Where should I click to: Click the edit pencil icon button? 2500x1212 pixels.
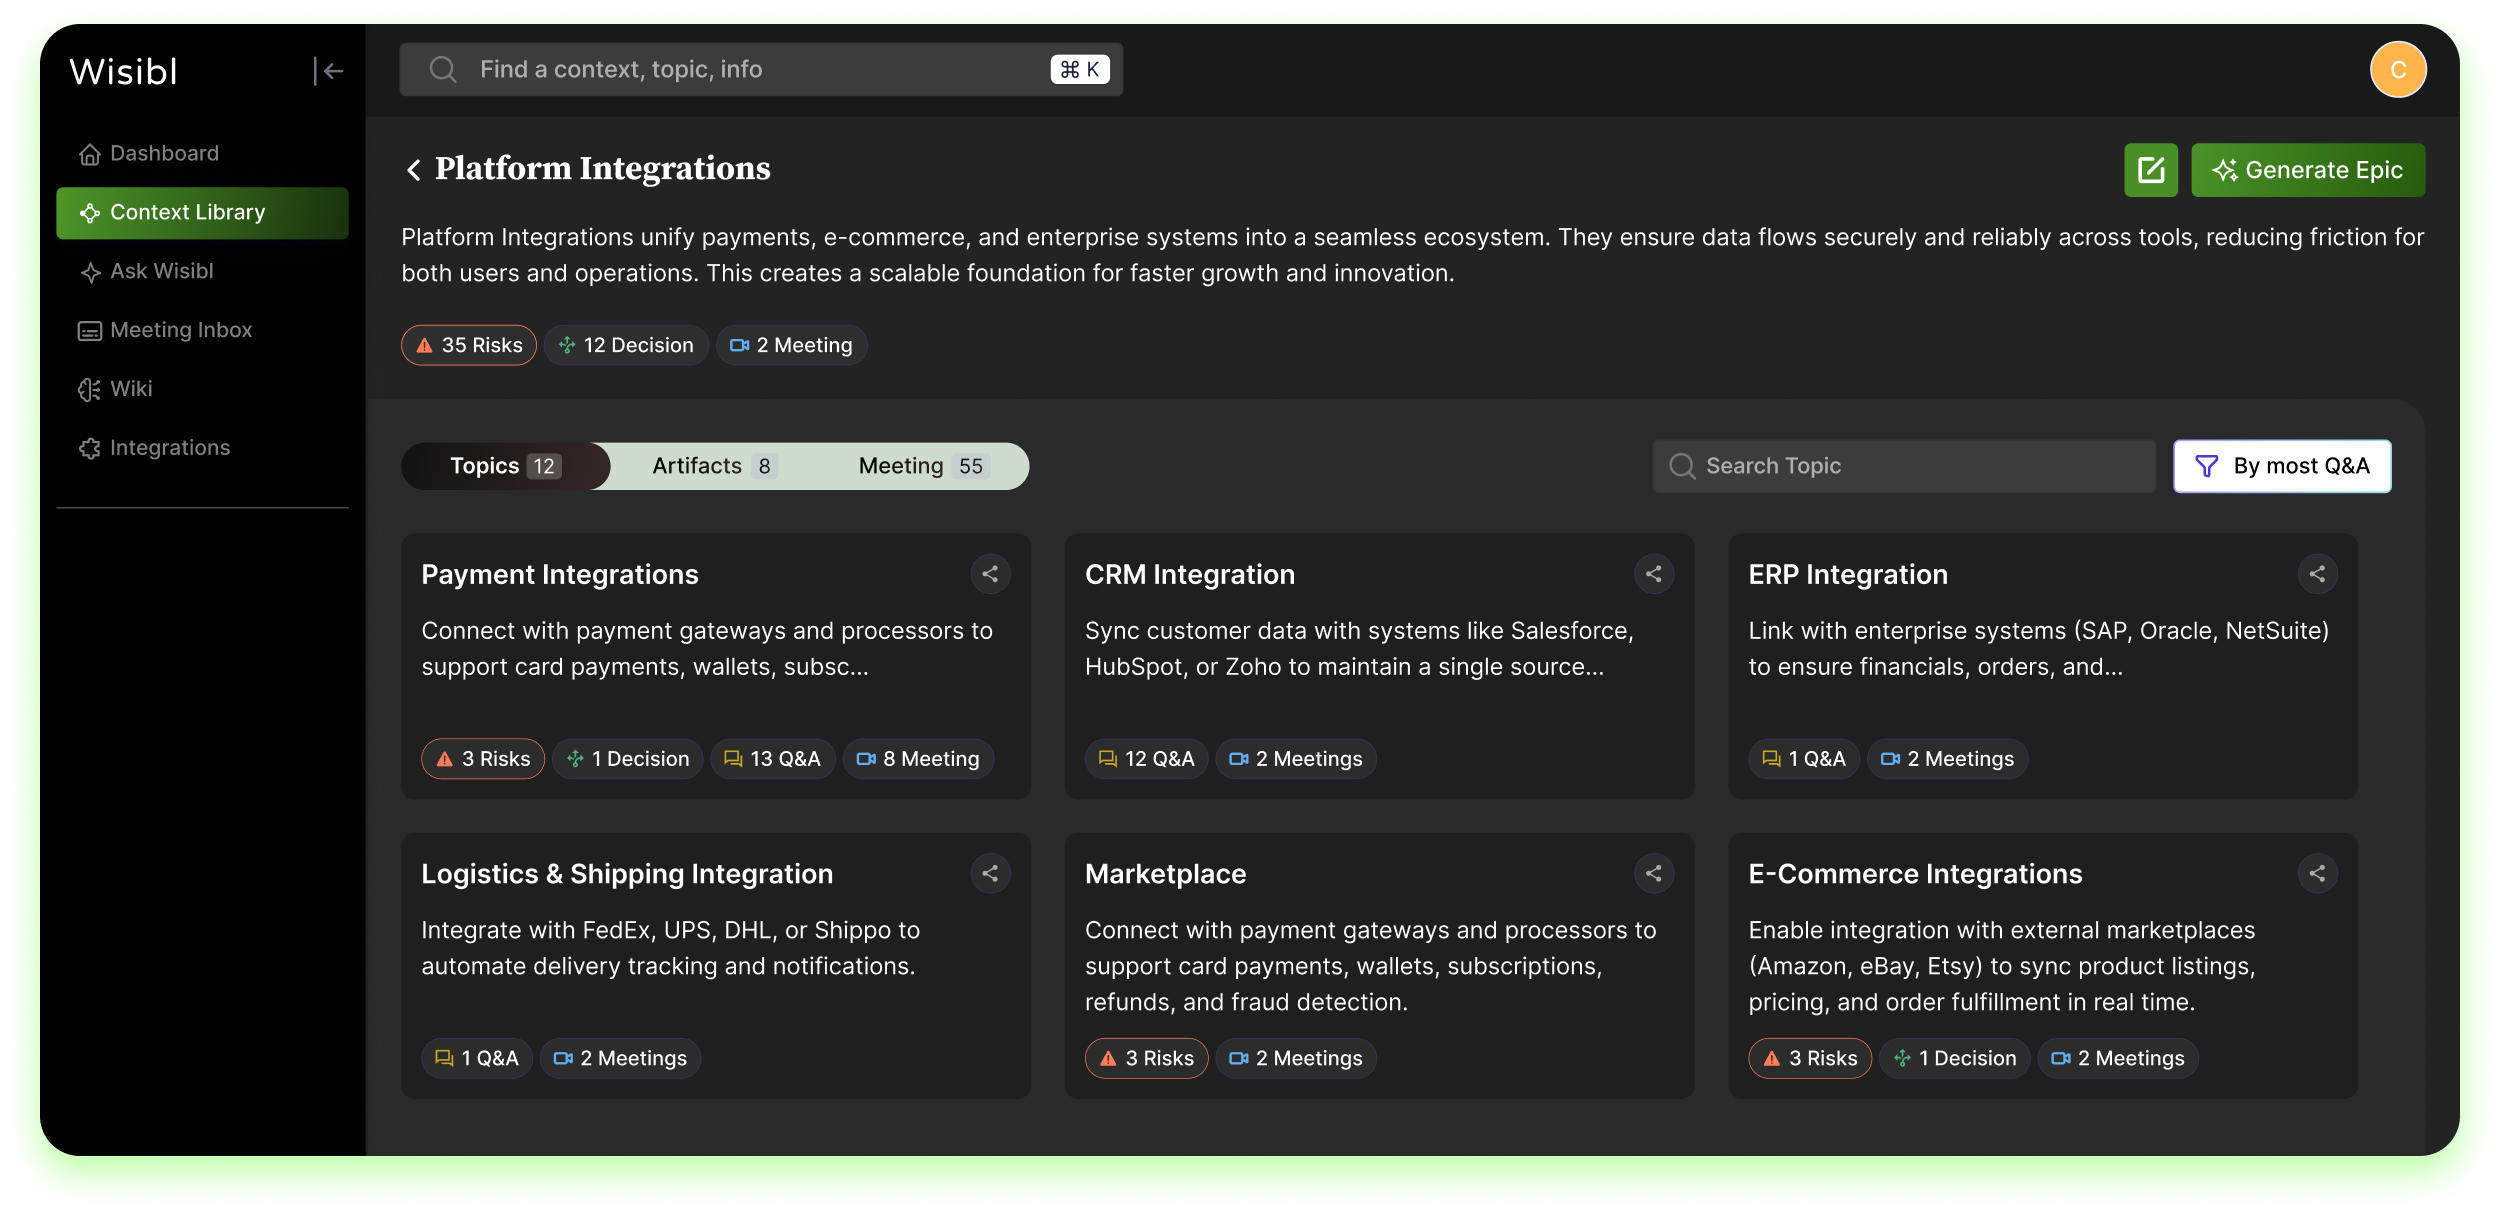(2150, 170)
